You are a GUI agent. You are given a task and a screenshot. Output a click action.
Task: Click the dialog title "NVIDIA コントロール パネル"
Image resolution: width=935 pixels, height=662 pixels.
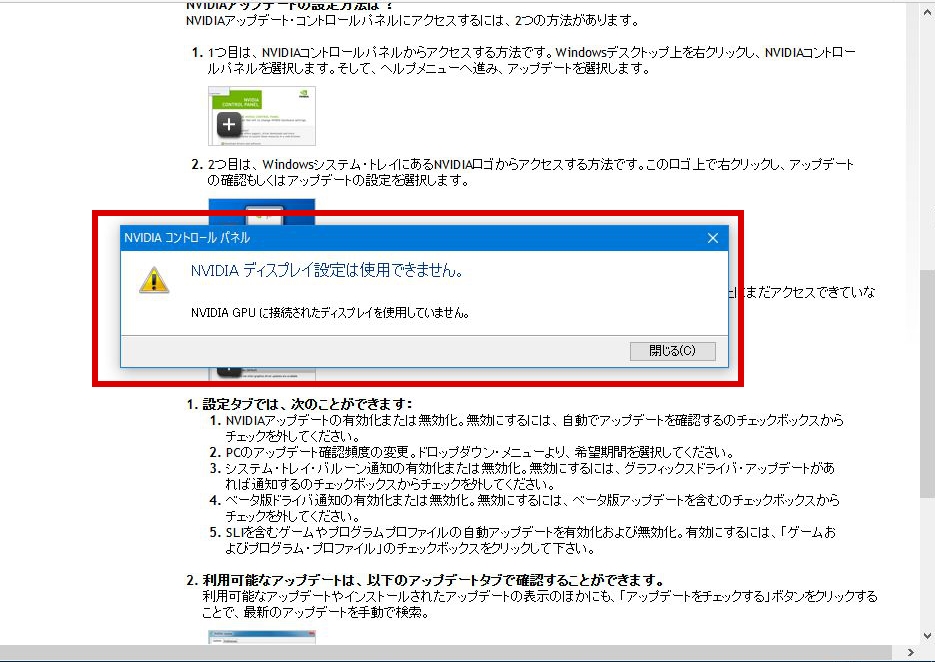(187, 238)
